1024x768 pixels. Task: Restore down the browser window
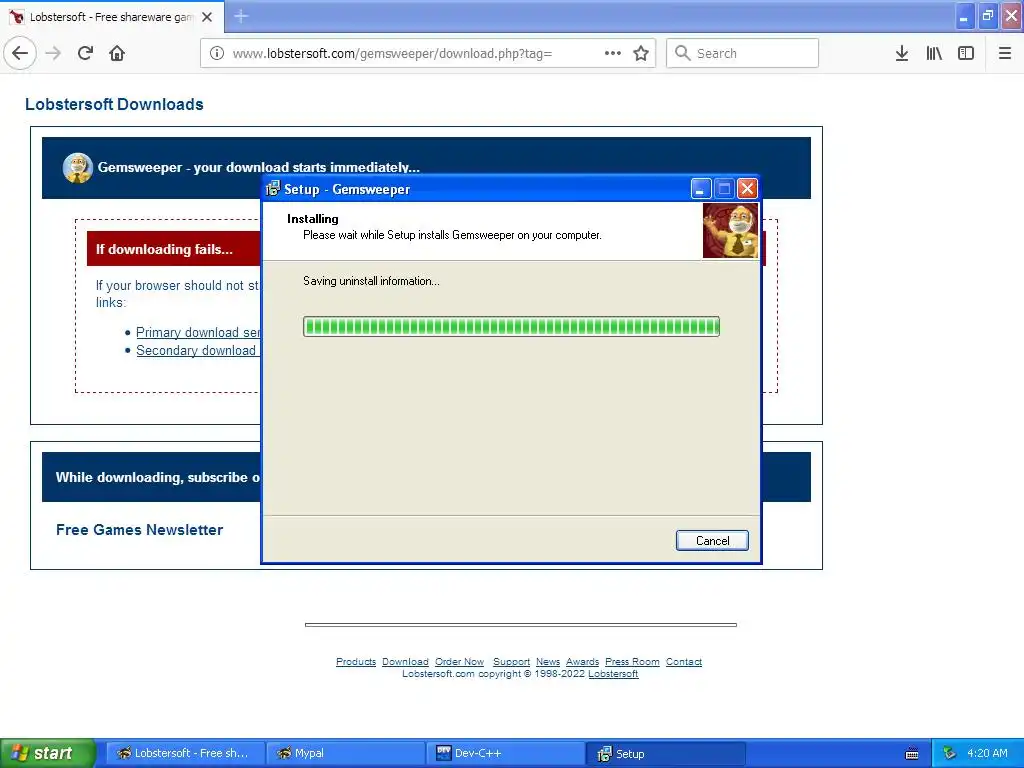(987, 16)
